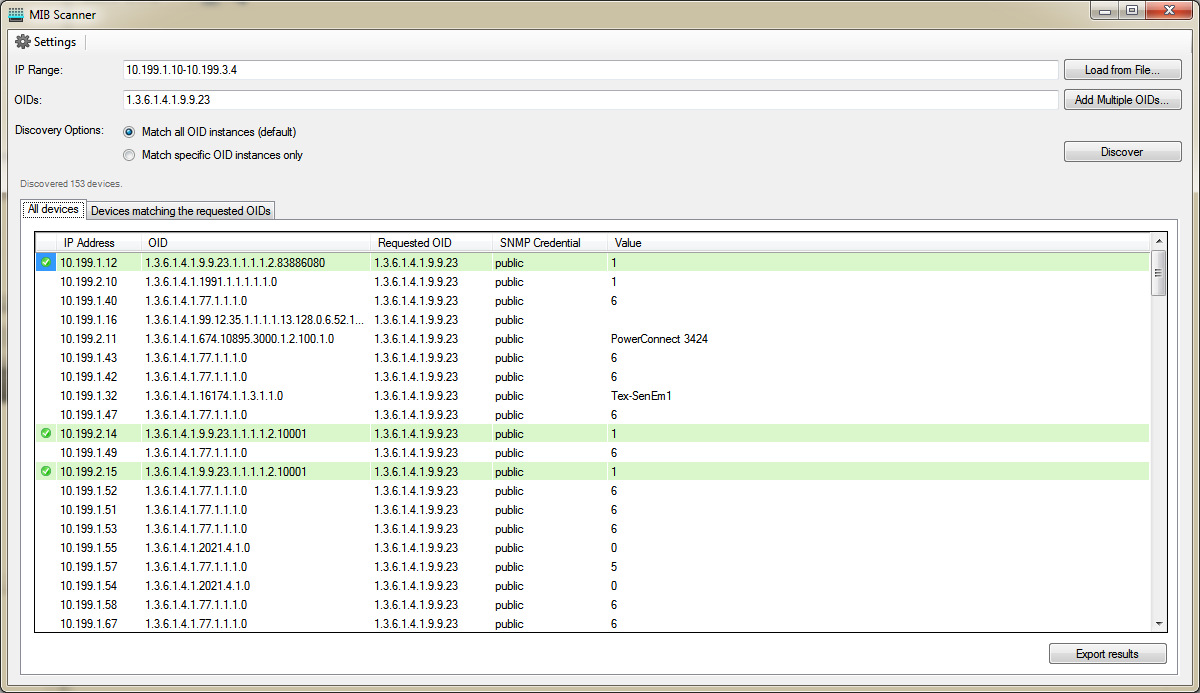The height and width of the screenshot is (693, 1200).
Task: Open the All devices tab
Action: [53, 210]
